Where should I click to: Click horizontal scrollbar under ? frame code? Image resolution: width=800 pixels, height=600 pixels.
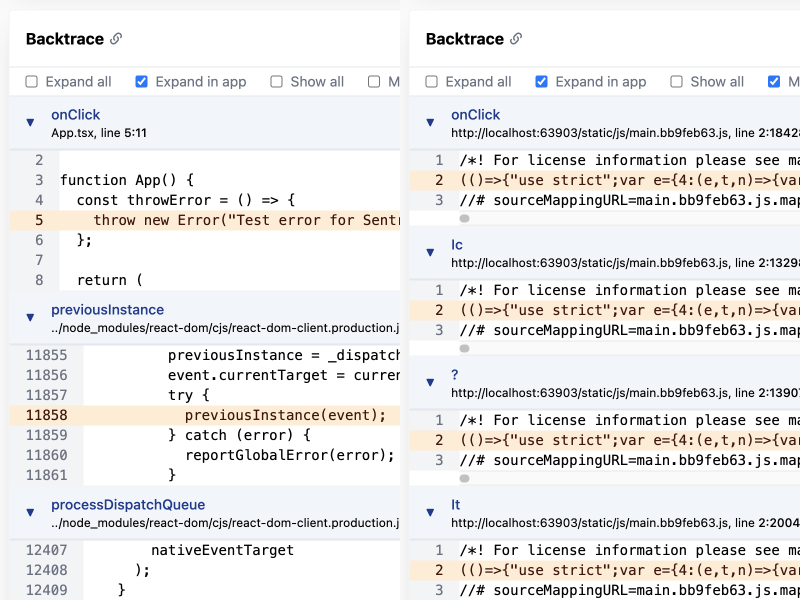click(x=464, y=479)
